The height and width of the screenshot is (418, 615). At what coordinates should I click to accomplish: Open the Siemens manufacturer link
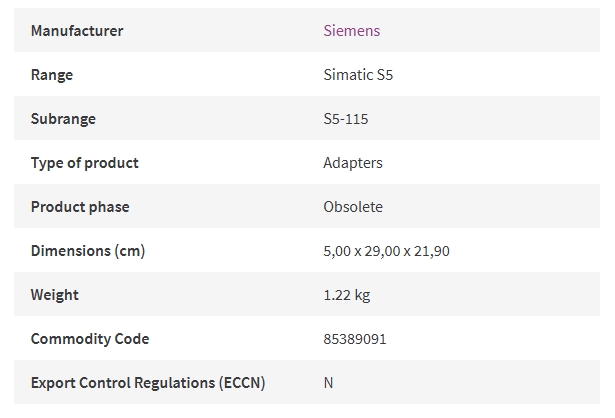pos(351,31)
